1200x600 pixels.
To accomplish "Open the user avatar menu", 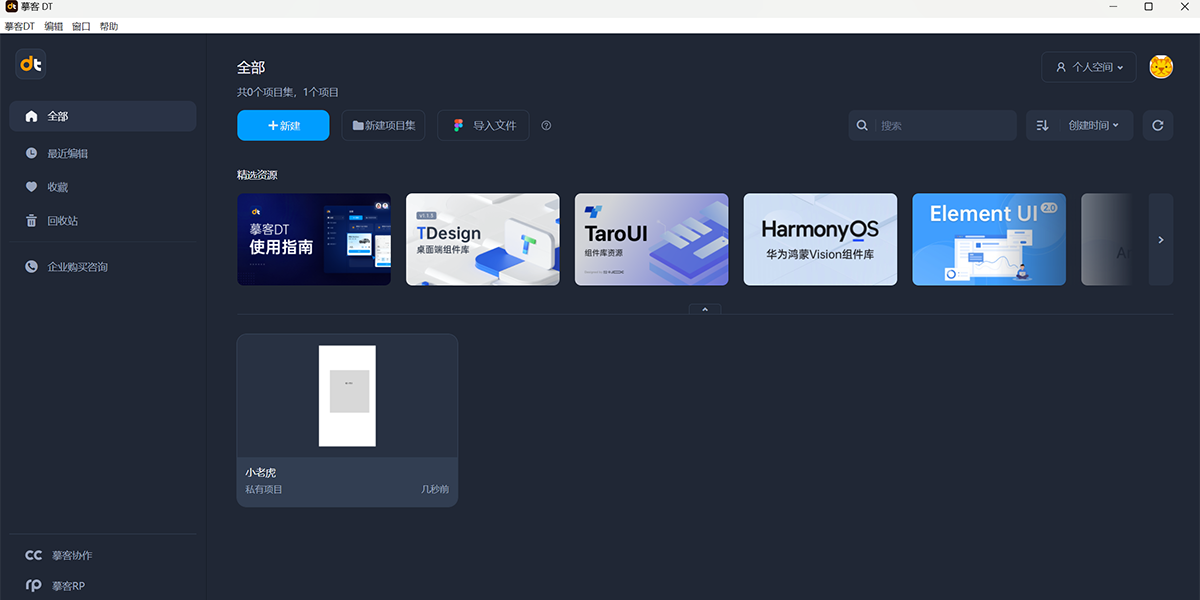I will [x=1161, y=67].
